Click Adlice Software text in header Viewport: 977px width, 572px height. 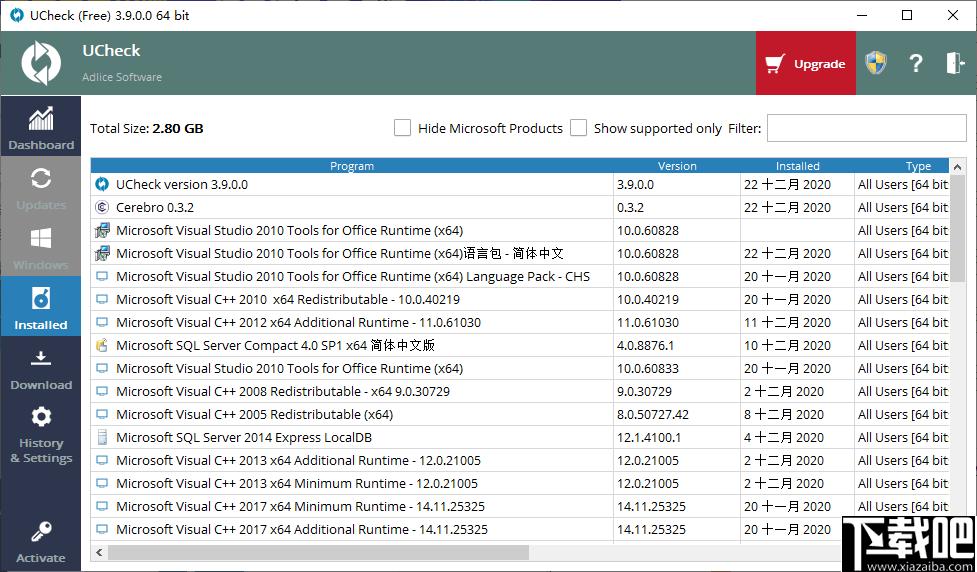pos(122,77)
